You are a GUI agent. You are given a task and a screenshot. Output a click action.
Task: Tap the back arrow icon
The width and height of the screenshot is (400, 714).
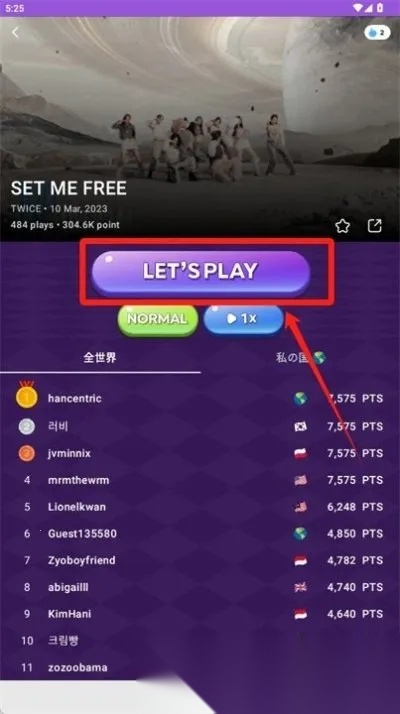coord(15,33)
